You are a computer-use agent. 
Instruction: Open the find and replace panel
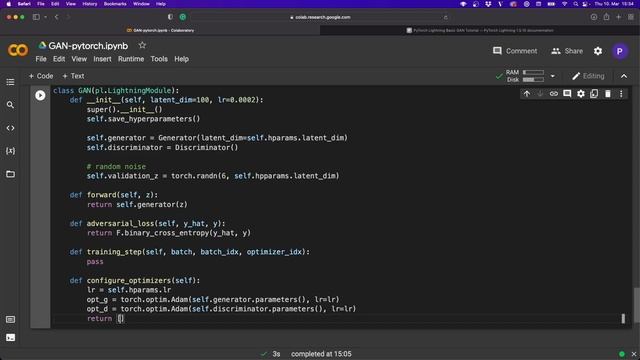[10, 105]
